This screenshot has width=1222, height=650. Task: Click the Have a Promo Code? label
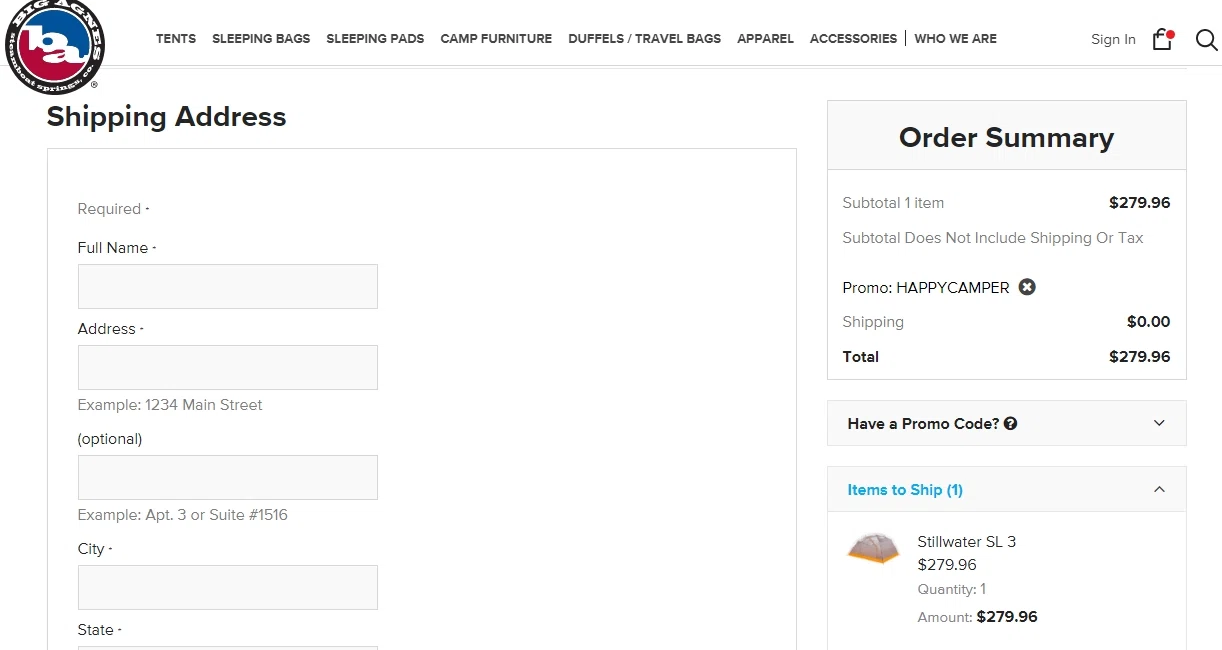pyautogui.click(x=923, y=424)
